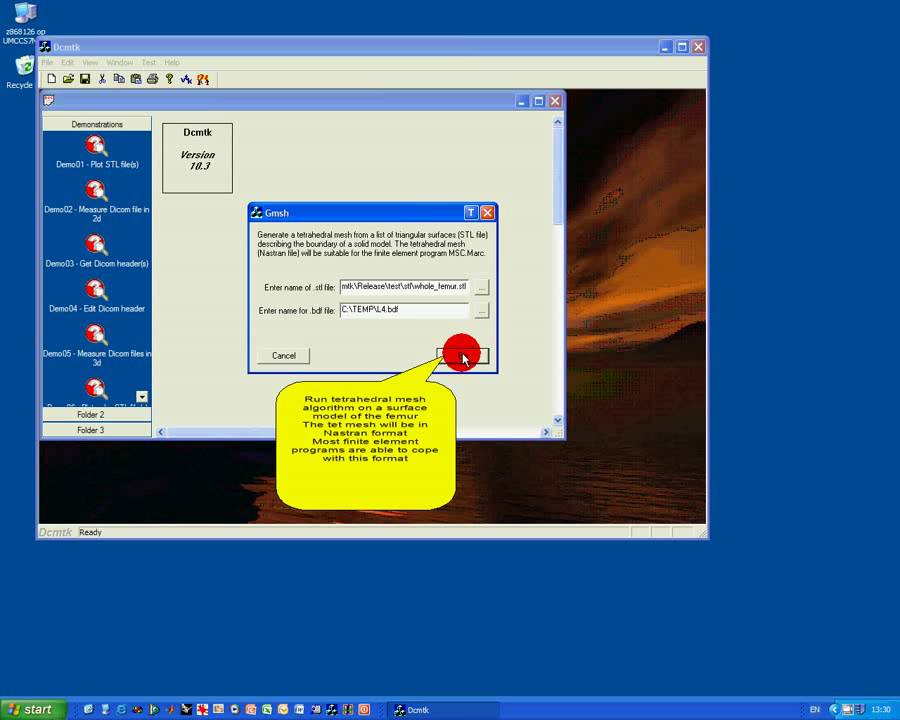This screenshot has height=720, width=900.
Task: Click the partially visible Demo06 icon
Action: pyautogui.click(x=96, y=388)
